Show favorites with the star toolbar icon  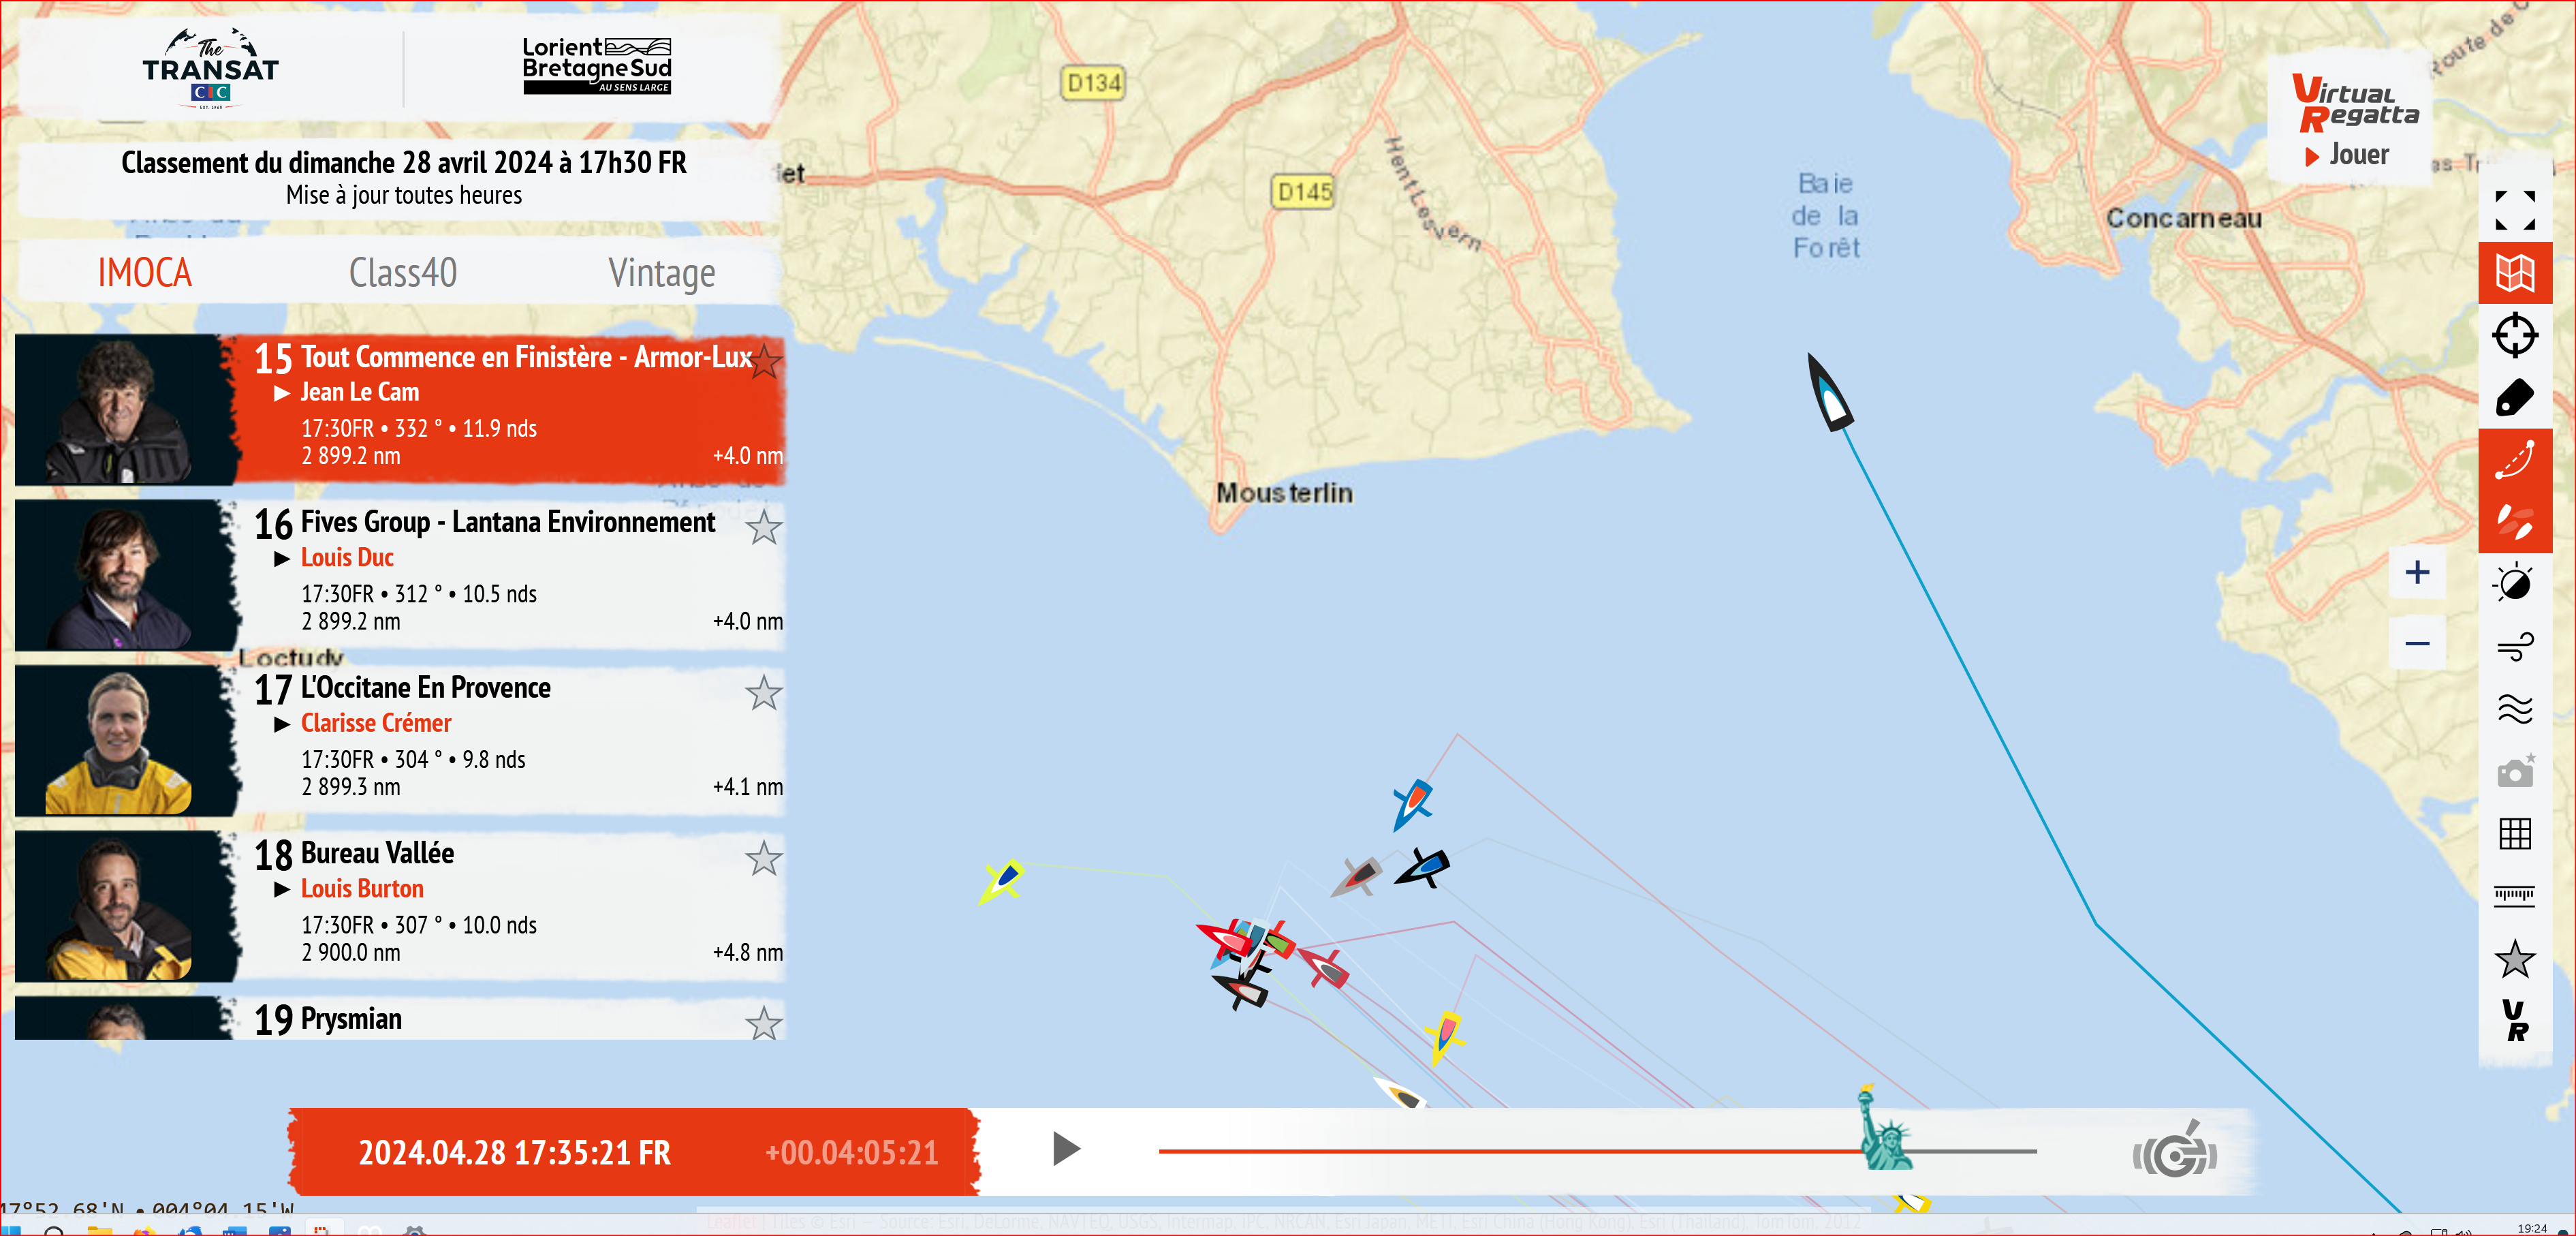pyautogui.click(x=2514, y=959)
